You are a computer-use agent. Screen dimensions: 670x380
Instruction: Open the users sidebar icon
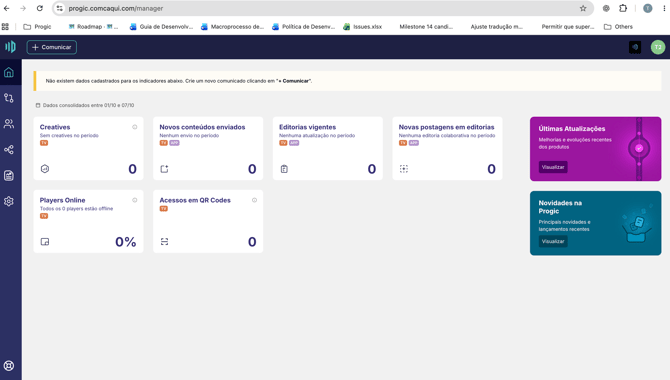point(9,124)
